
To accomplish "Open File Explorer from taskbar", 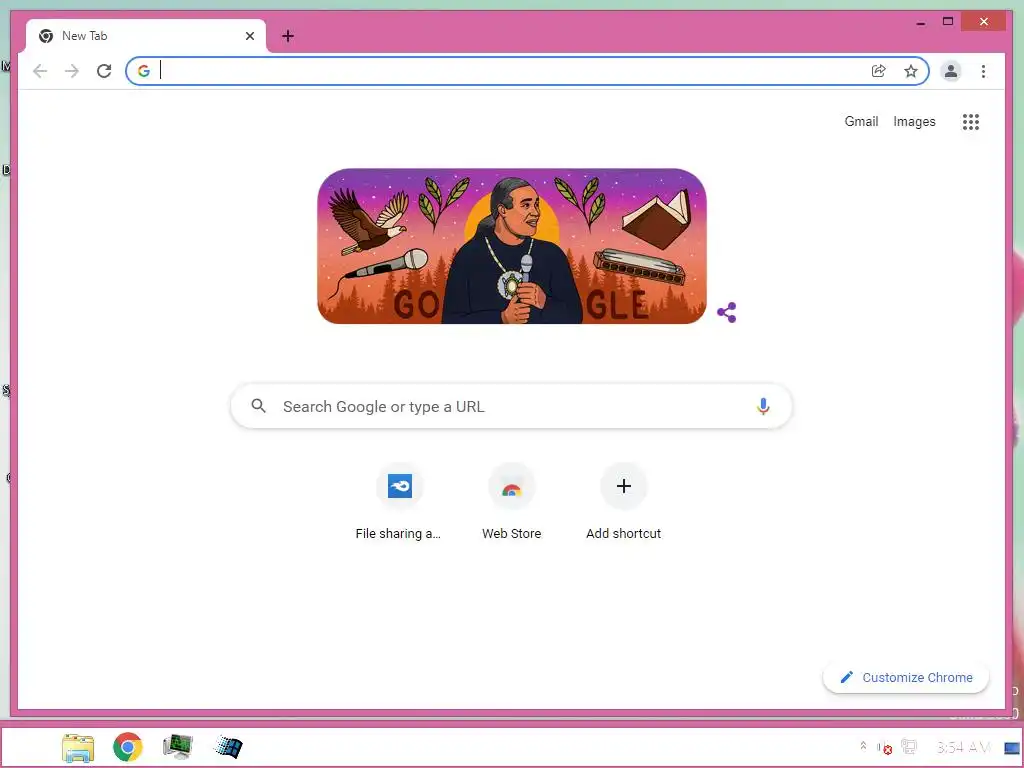I will (78, 747).
